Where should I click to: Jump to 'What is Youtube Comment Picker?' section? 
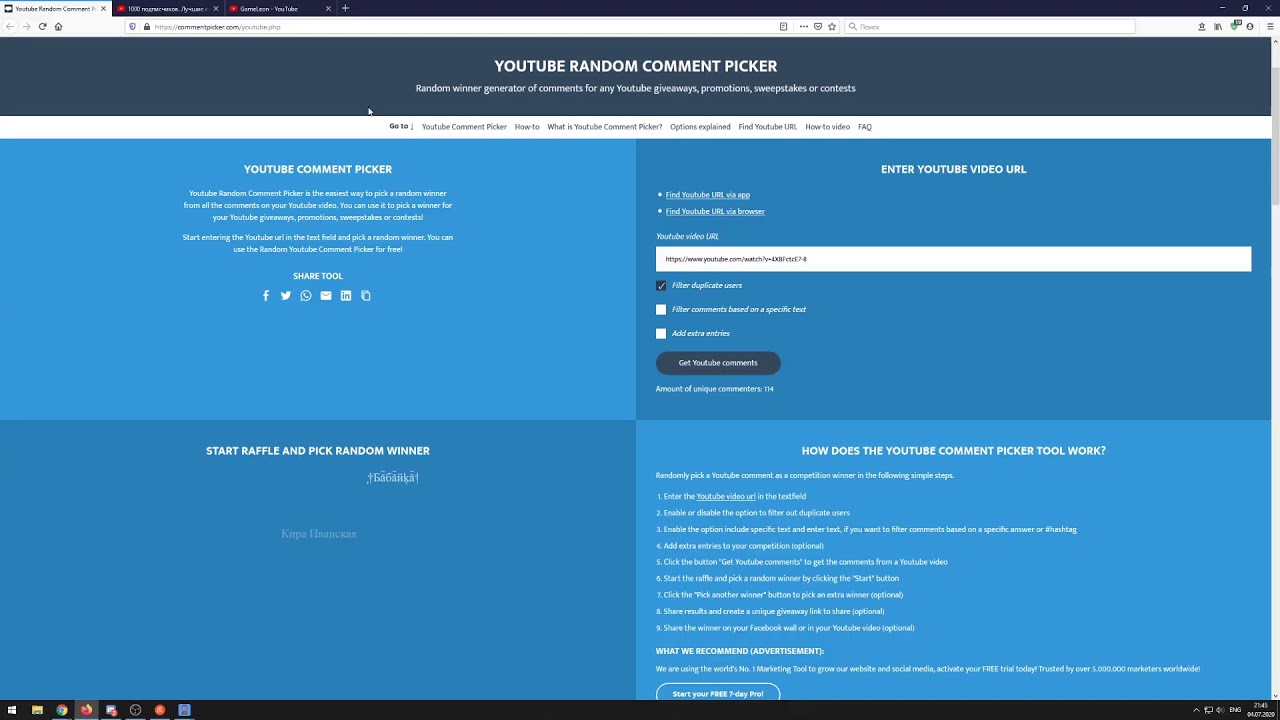[x=604, y=127]
